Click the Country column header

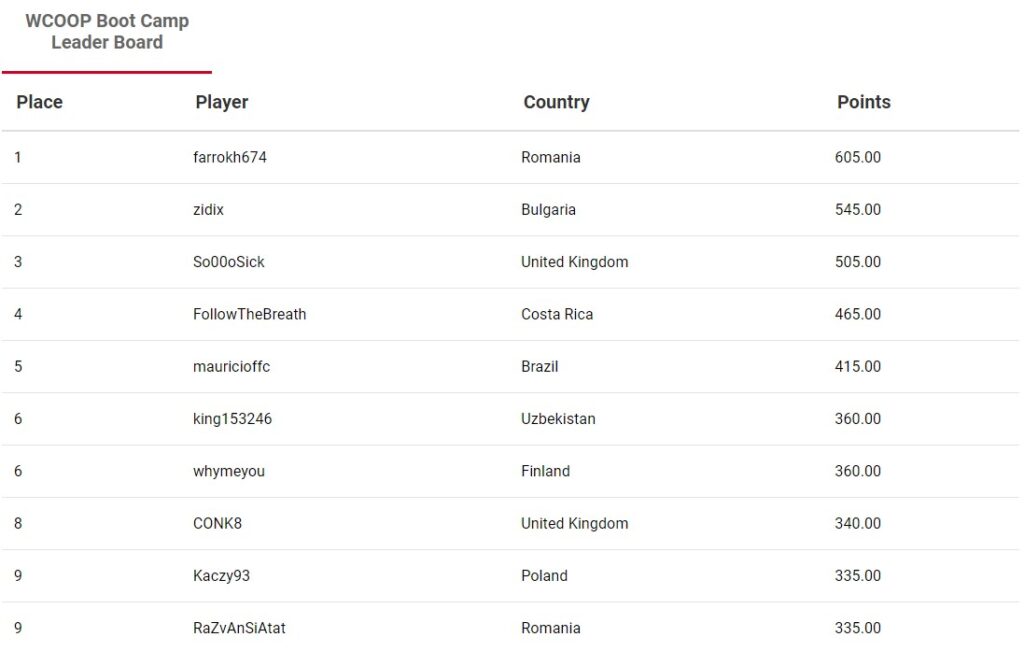tap(556, 102)
